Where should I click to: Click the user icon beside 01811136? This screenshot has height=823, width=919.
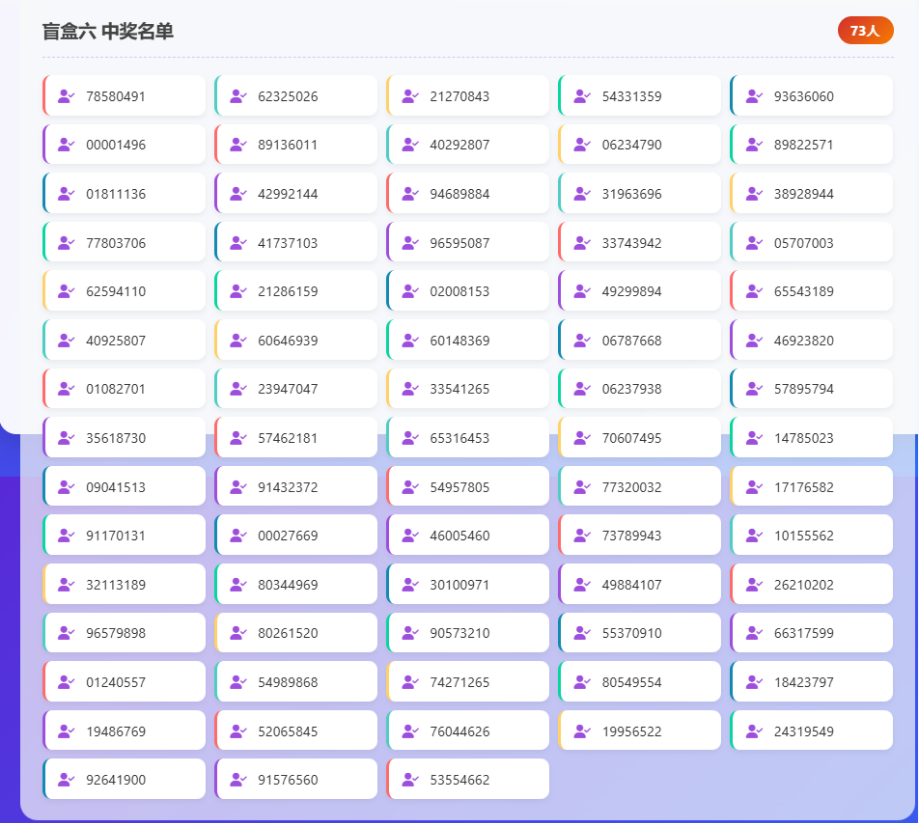66,194
